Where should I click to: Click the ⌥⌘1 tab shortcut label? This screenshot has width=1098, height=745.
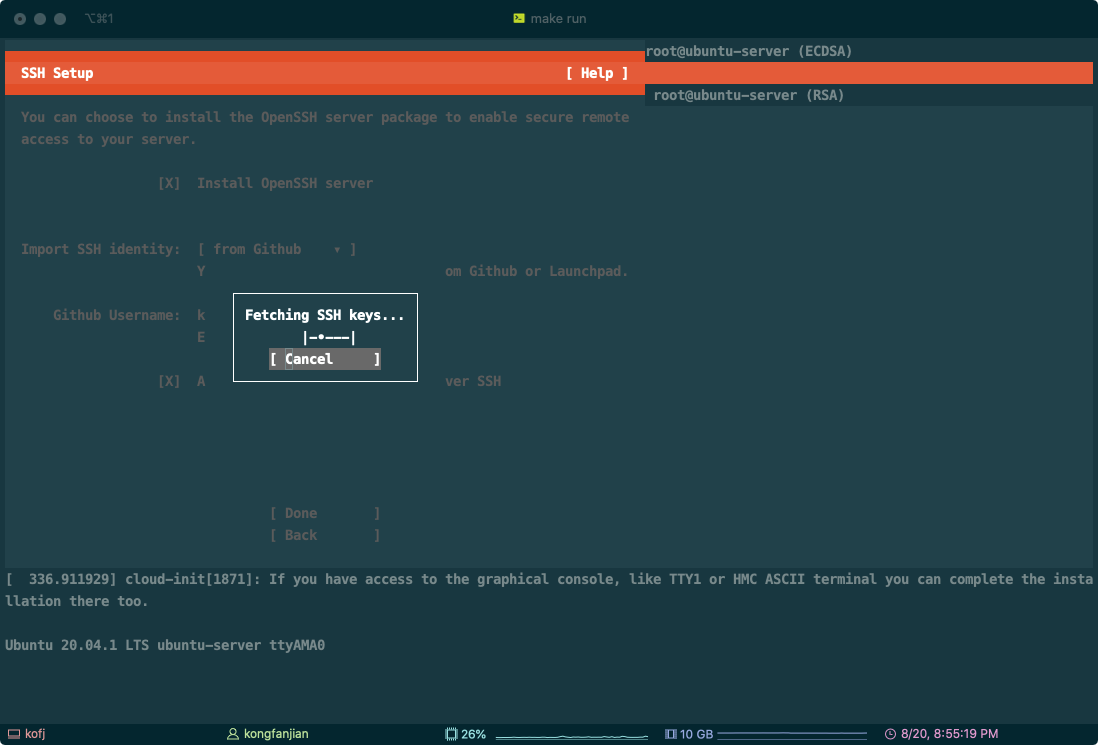point(100,18)
